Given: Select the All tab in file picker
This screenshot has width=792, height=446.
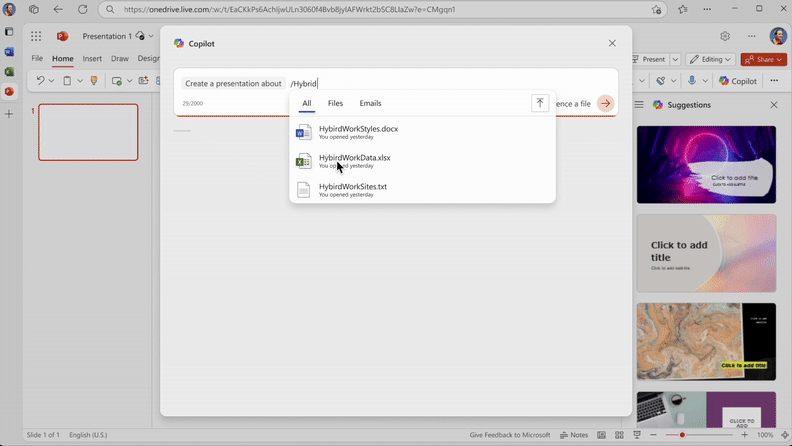Looking at the screenshot, I should pos(307,103).
